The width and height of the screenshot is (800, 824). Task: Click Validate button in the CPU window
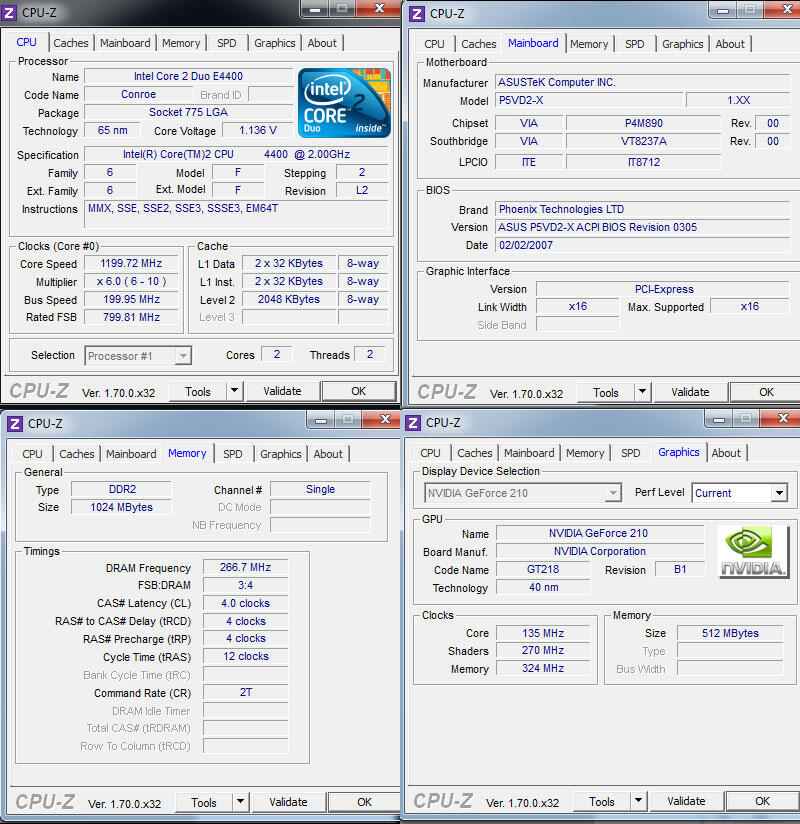point(282,391)
